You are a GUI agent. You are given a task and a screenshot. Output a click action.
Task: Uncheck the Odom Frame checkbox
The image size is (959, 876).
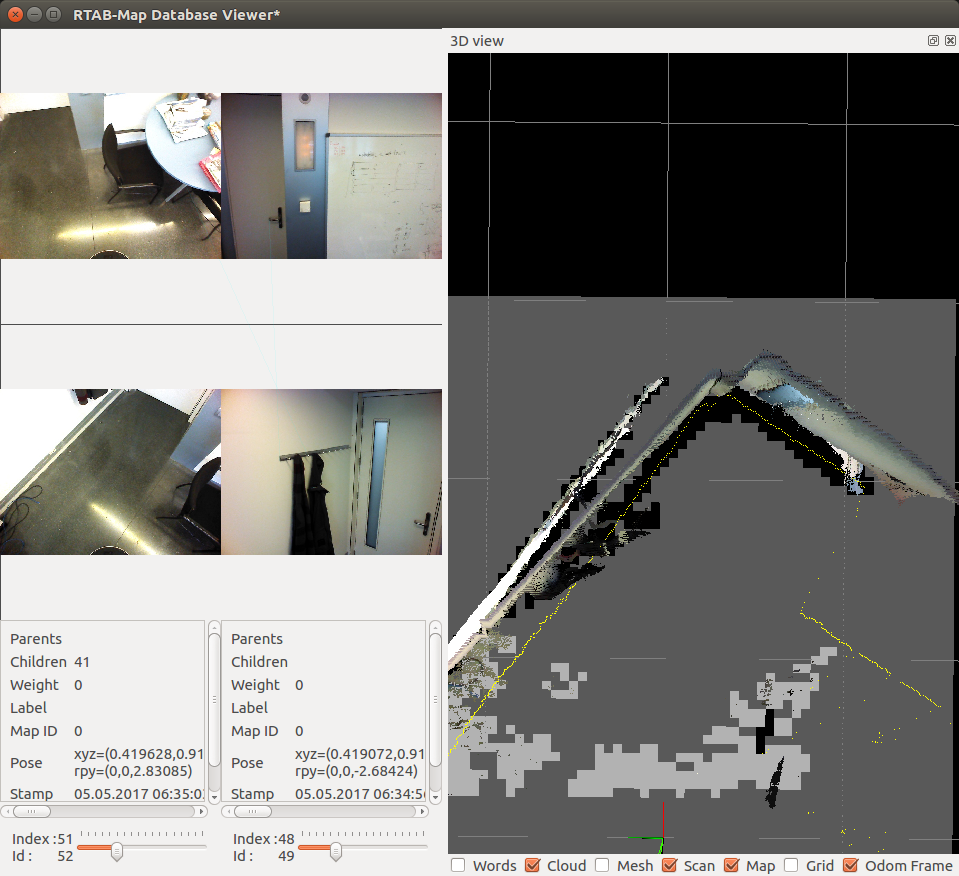pos(851,865)
